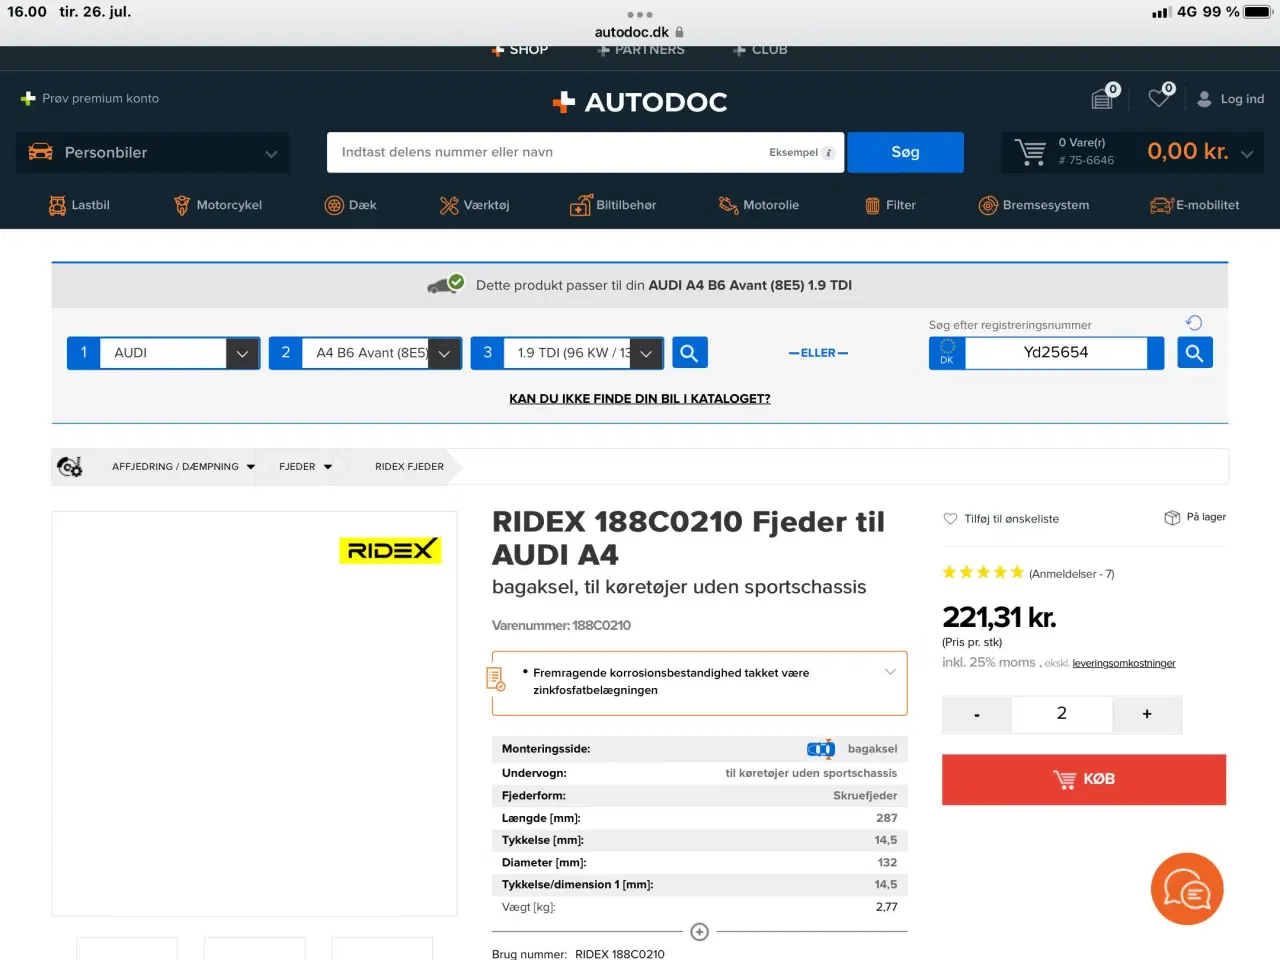Click the På lager box icon

click(x=1172, y=518)
